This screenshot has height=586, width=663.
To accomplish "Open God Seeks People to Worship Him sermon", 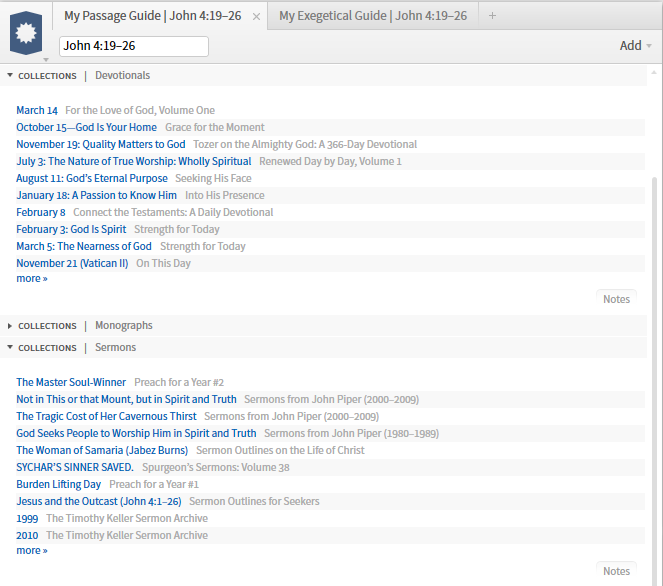I will 136,433.
